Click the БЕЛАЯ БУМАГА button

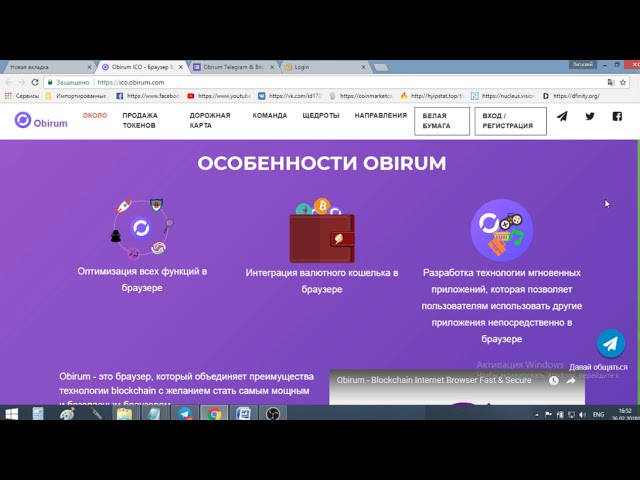coord(442,121)
